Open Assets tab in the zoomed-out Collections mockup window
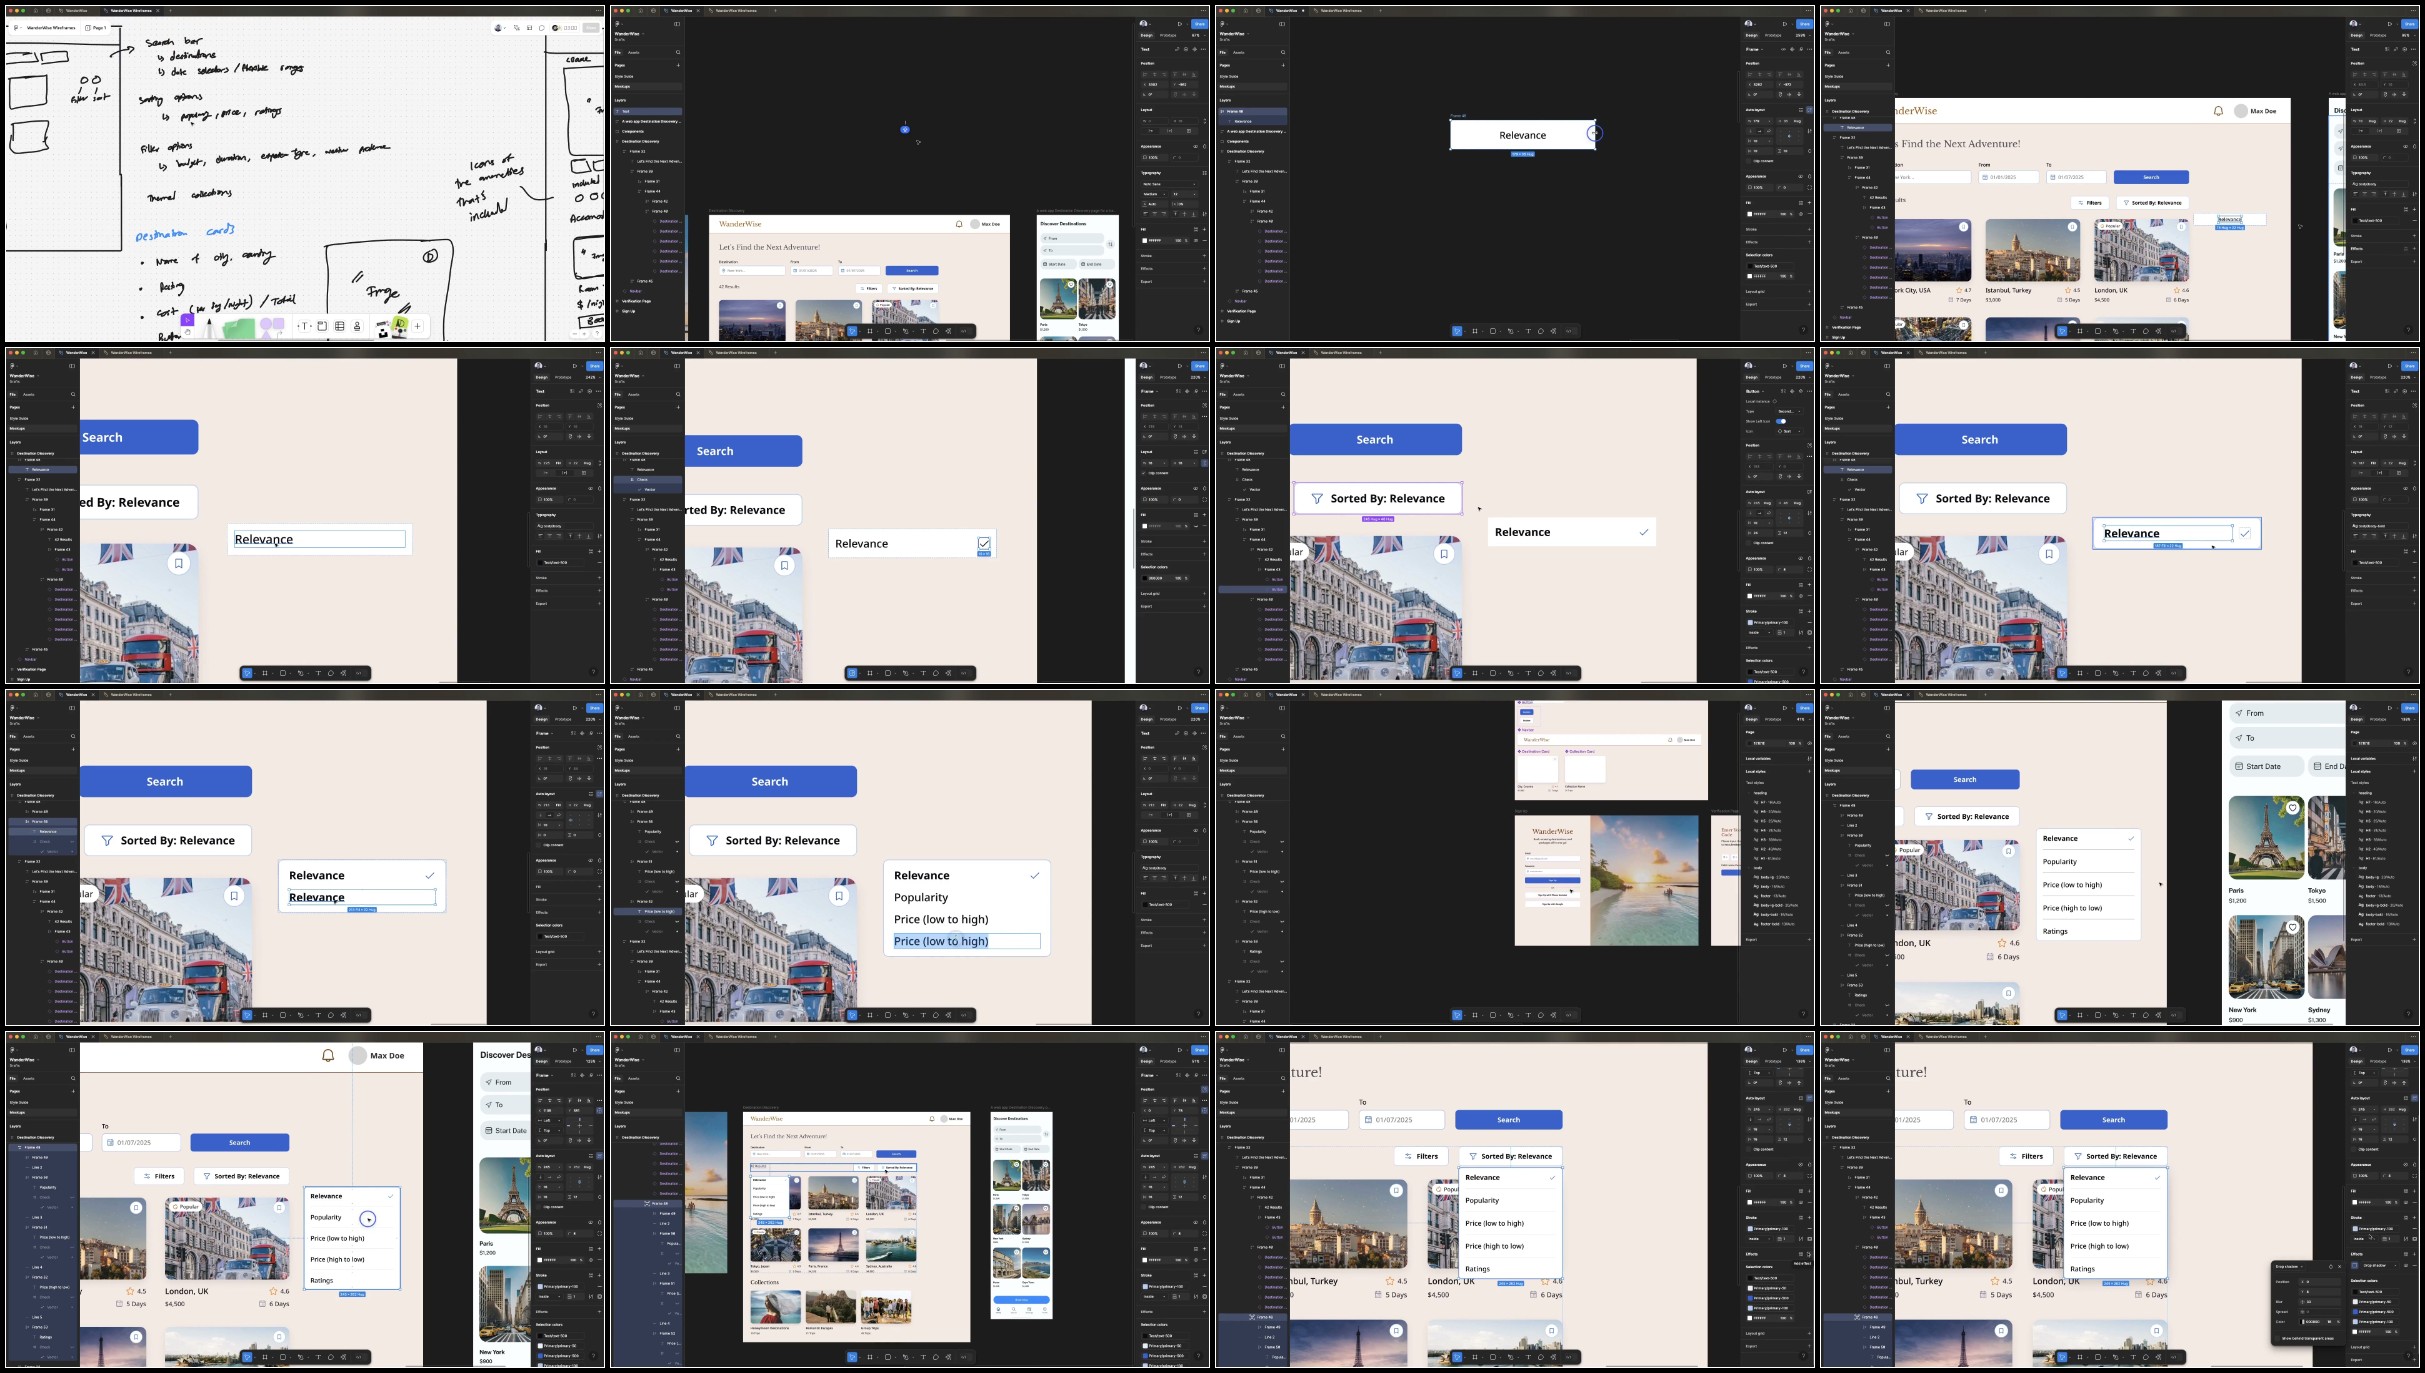Viewport: 2425px width, 1373px height. pos(634,1079)
